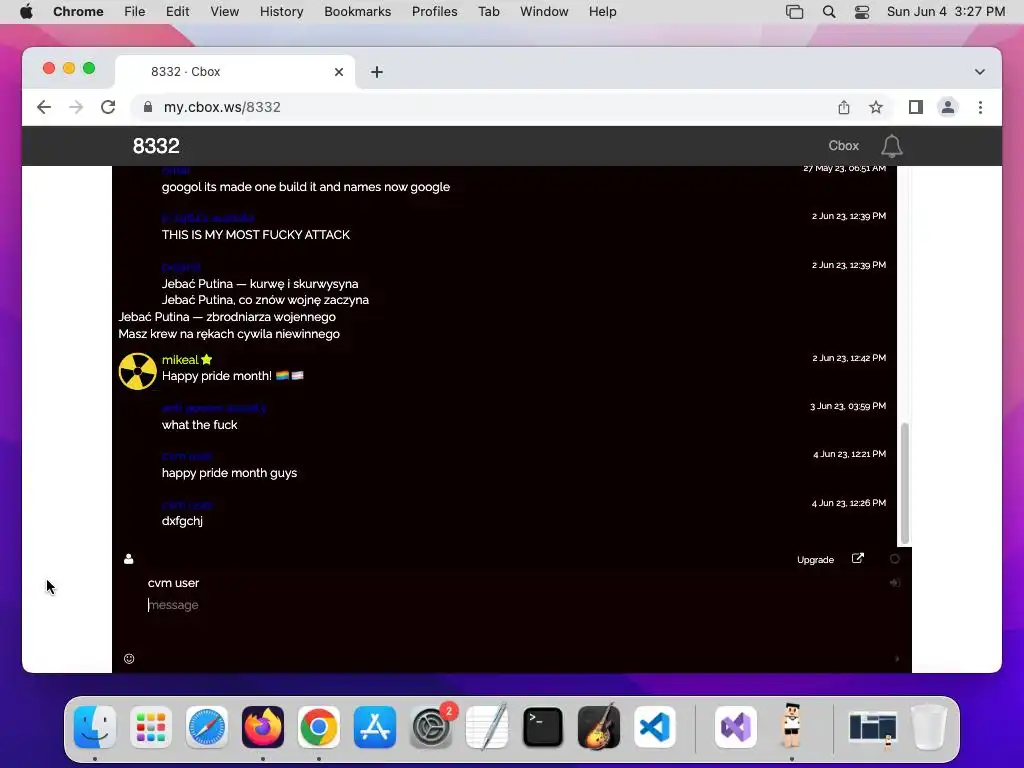Open Visual Studio purple icon in dock

[736, 727]
